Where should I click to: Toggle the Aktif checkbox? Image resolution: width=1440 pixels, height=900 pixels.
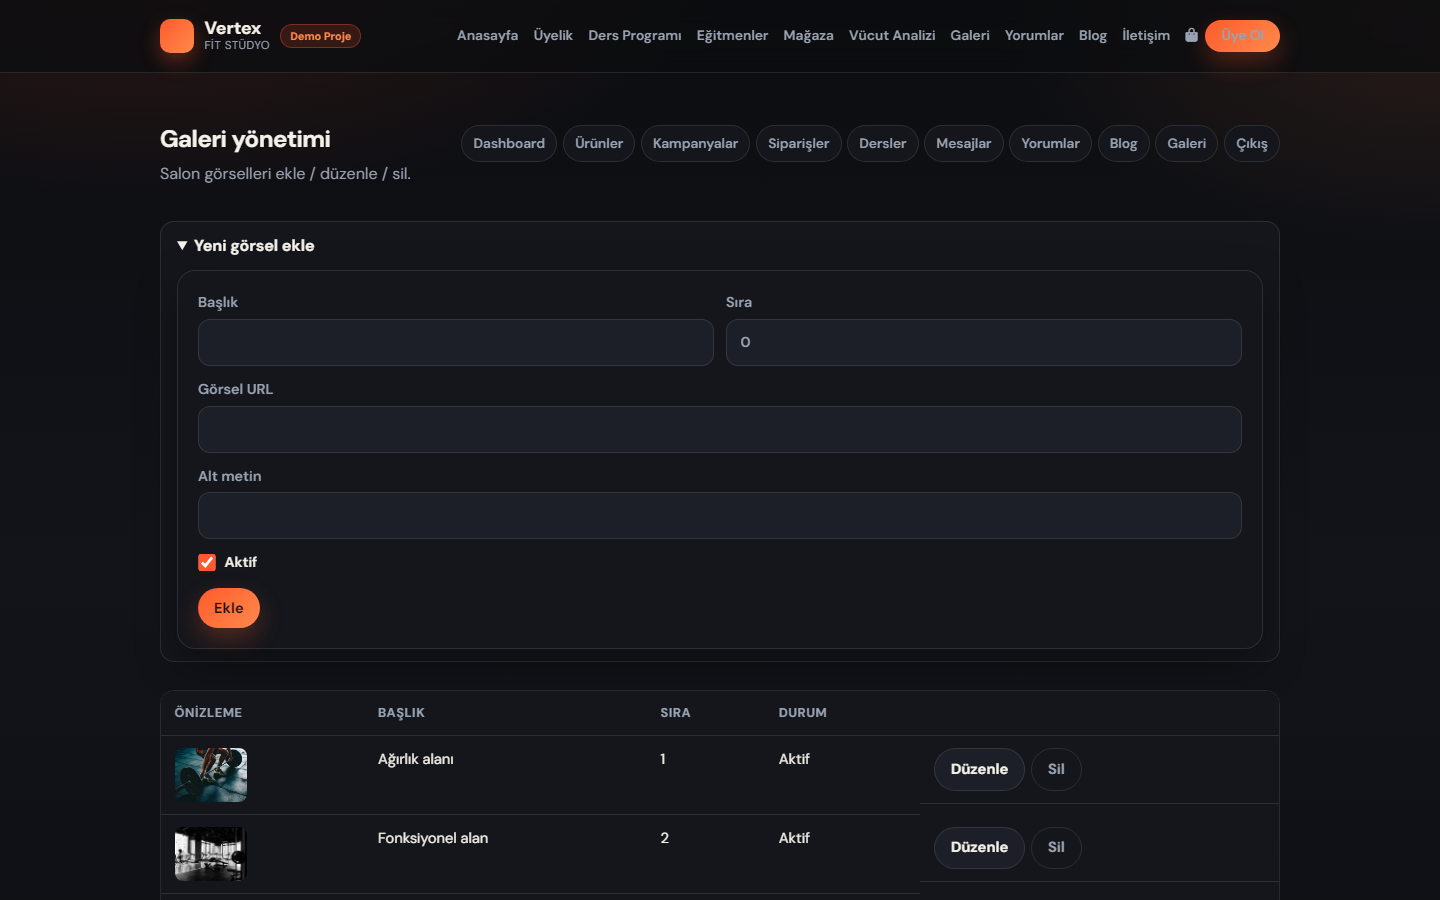coord(207,562)
